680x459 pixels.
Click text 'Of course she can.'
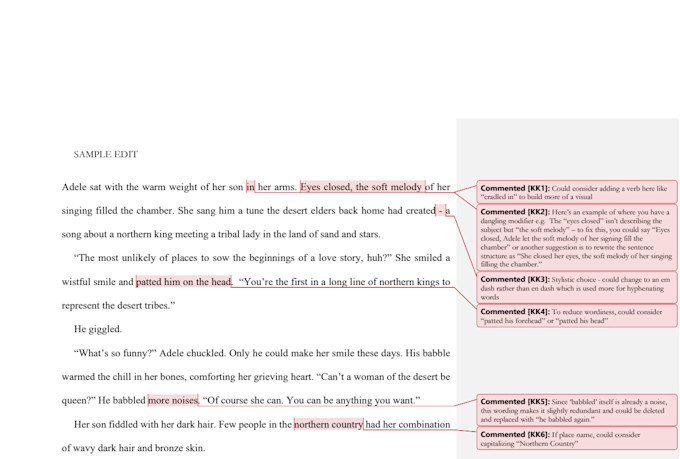pyautogui.click(x=243, y=400)
